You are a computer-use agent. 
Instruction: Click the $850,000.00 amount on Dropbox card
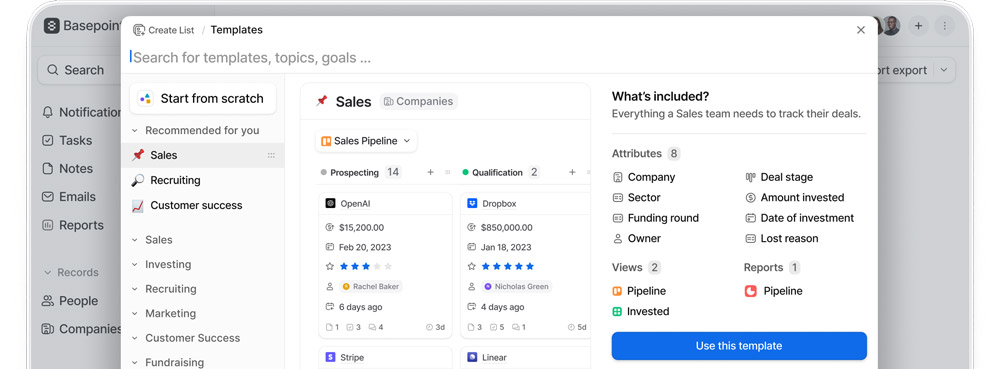506,228
